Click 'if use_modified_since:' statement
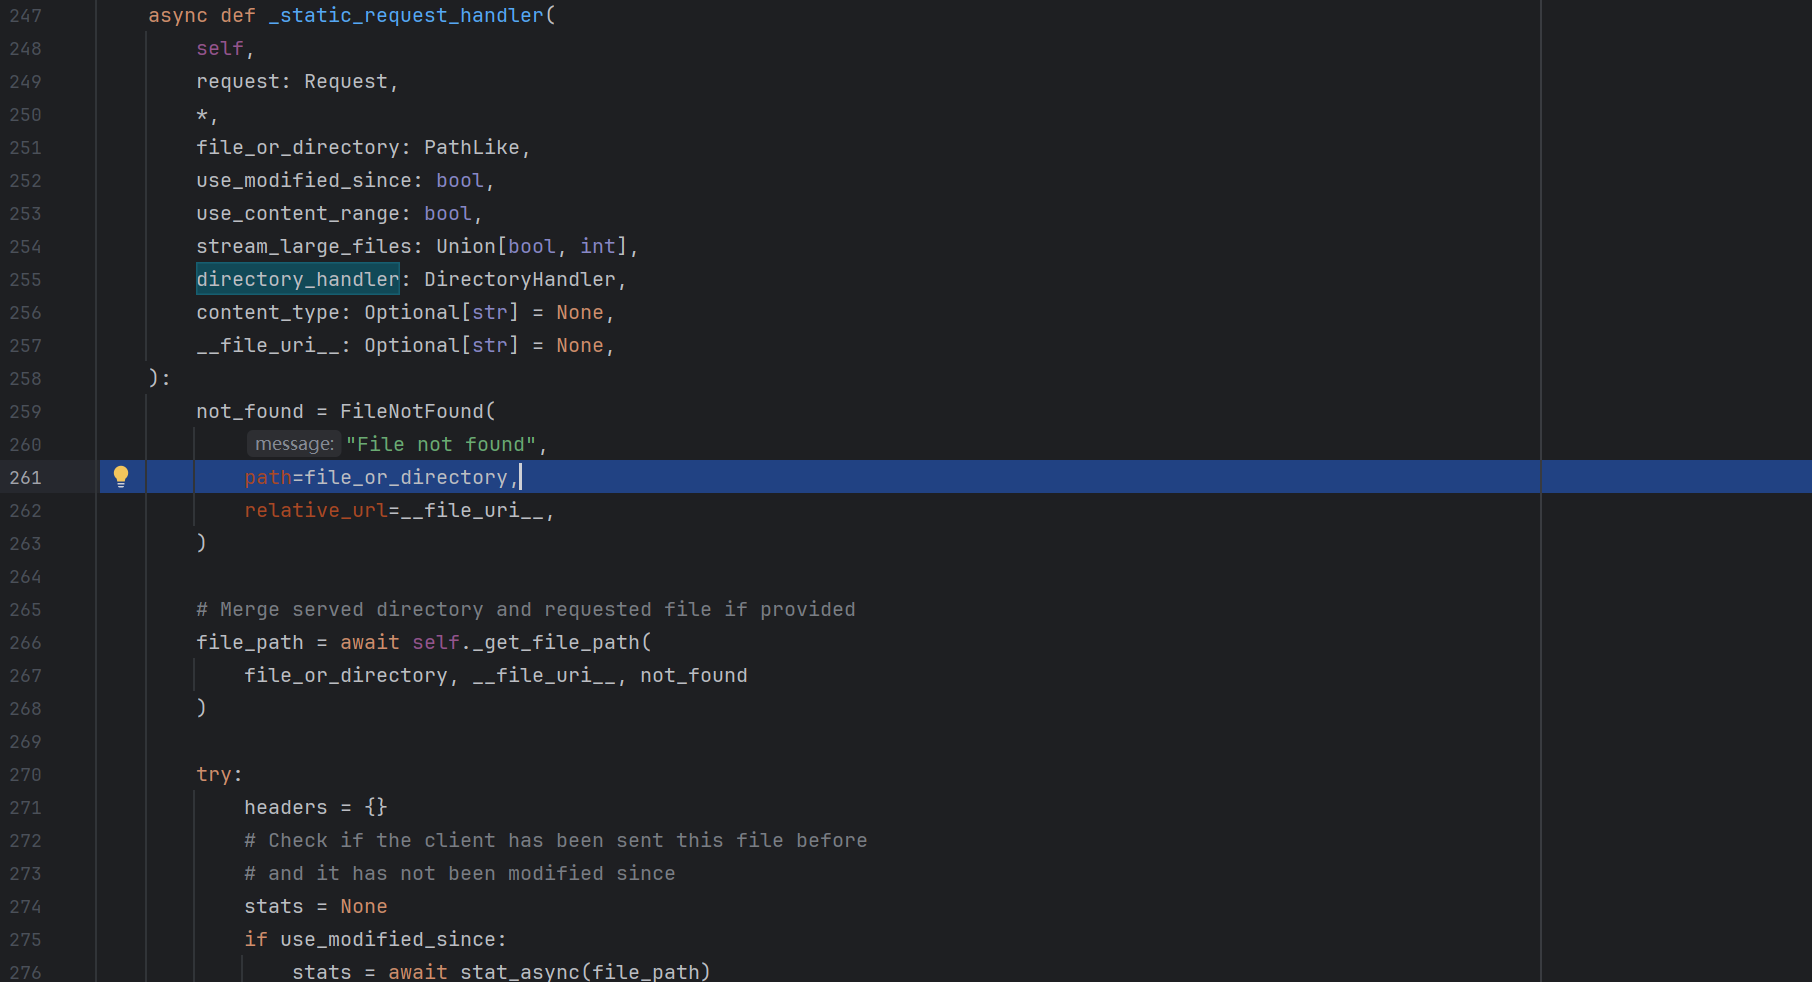Viewport: 1812px width, 982px height. pos(376,939)
